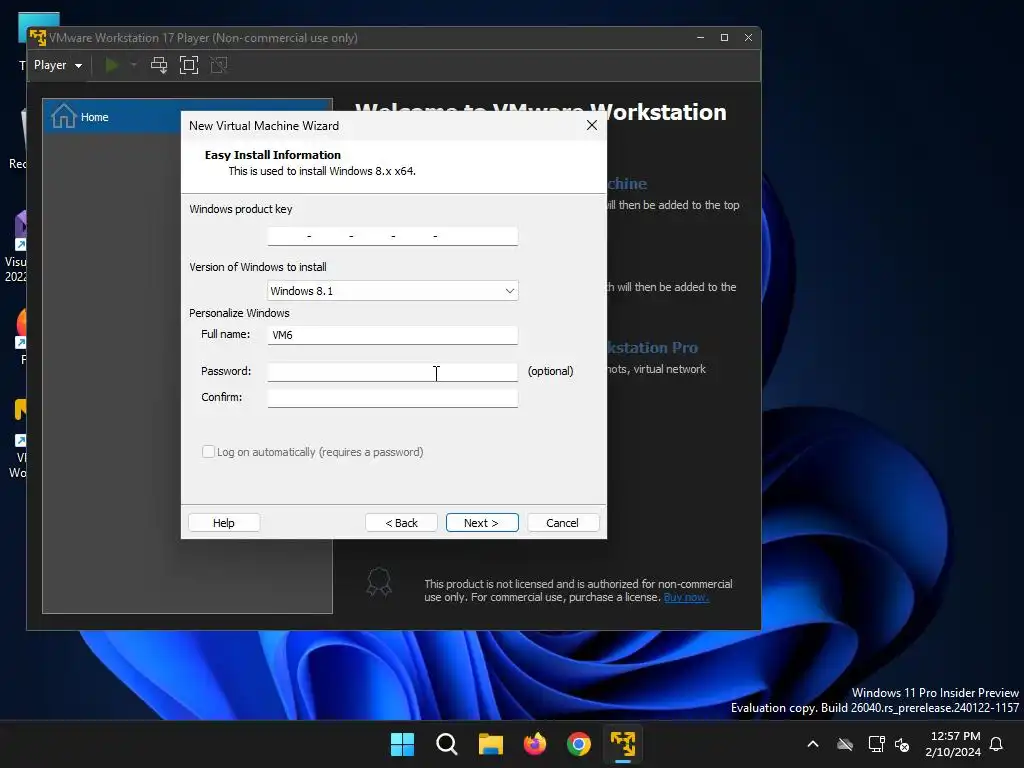Image resolution: width=1024 pixels, height=768 pixels.
Task: Open network display tray icon
Action: [876, 744]
